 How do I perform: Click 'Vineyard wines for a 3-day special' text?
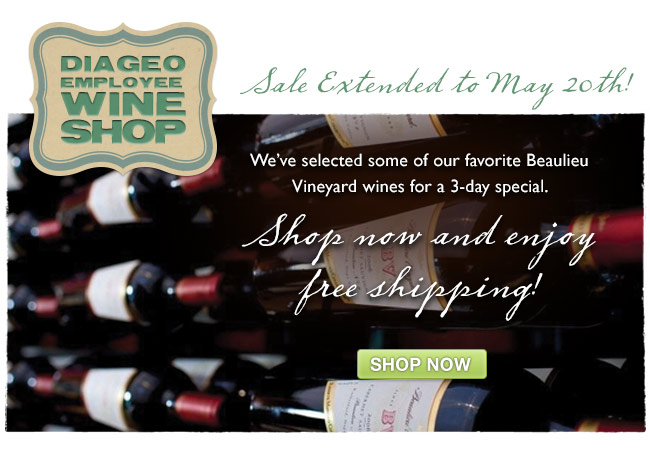[420, 187]
